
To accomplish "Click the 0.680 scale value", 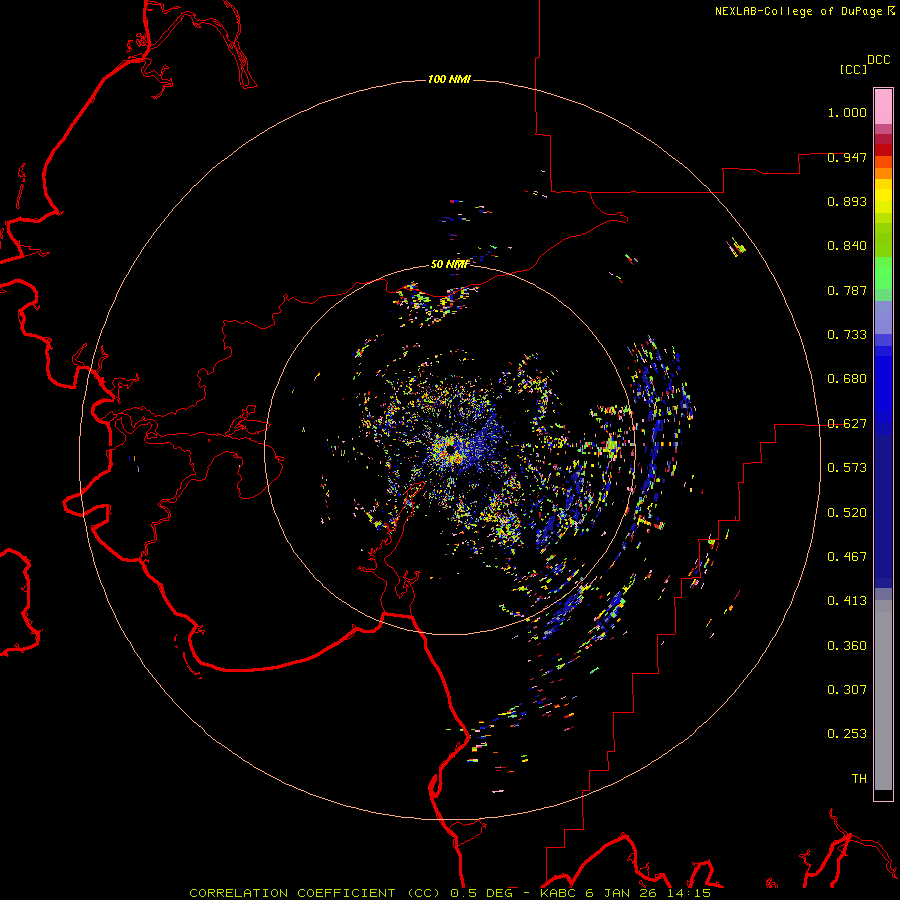I will pos(847,379).
